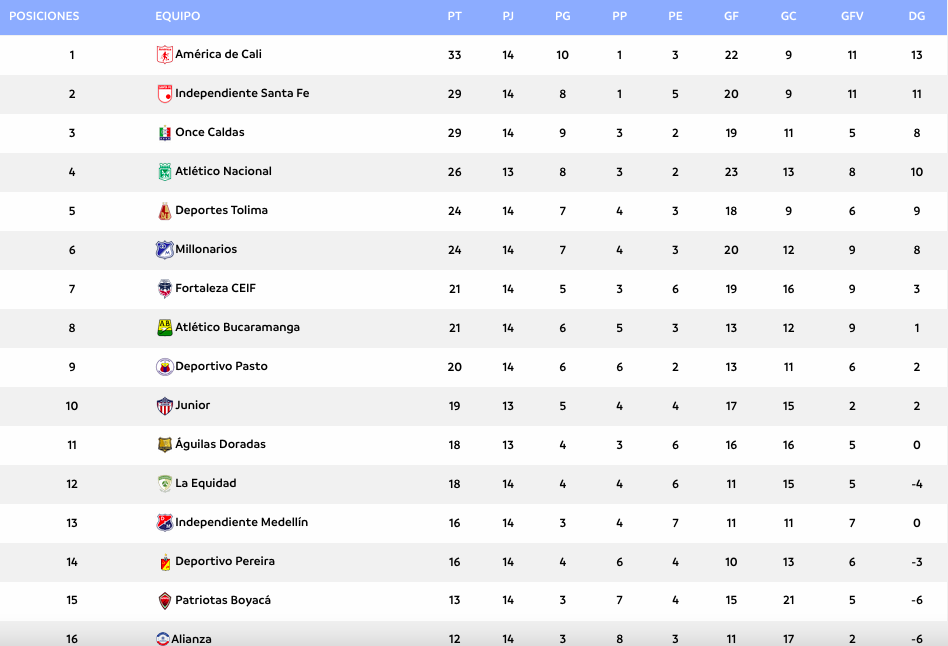Click the Independiente Santa Fe crest icon
Screen dimensions: 948x646
coord(164,94)
